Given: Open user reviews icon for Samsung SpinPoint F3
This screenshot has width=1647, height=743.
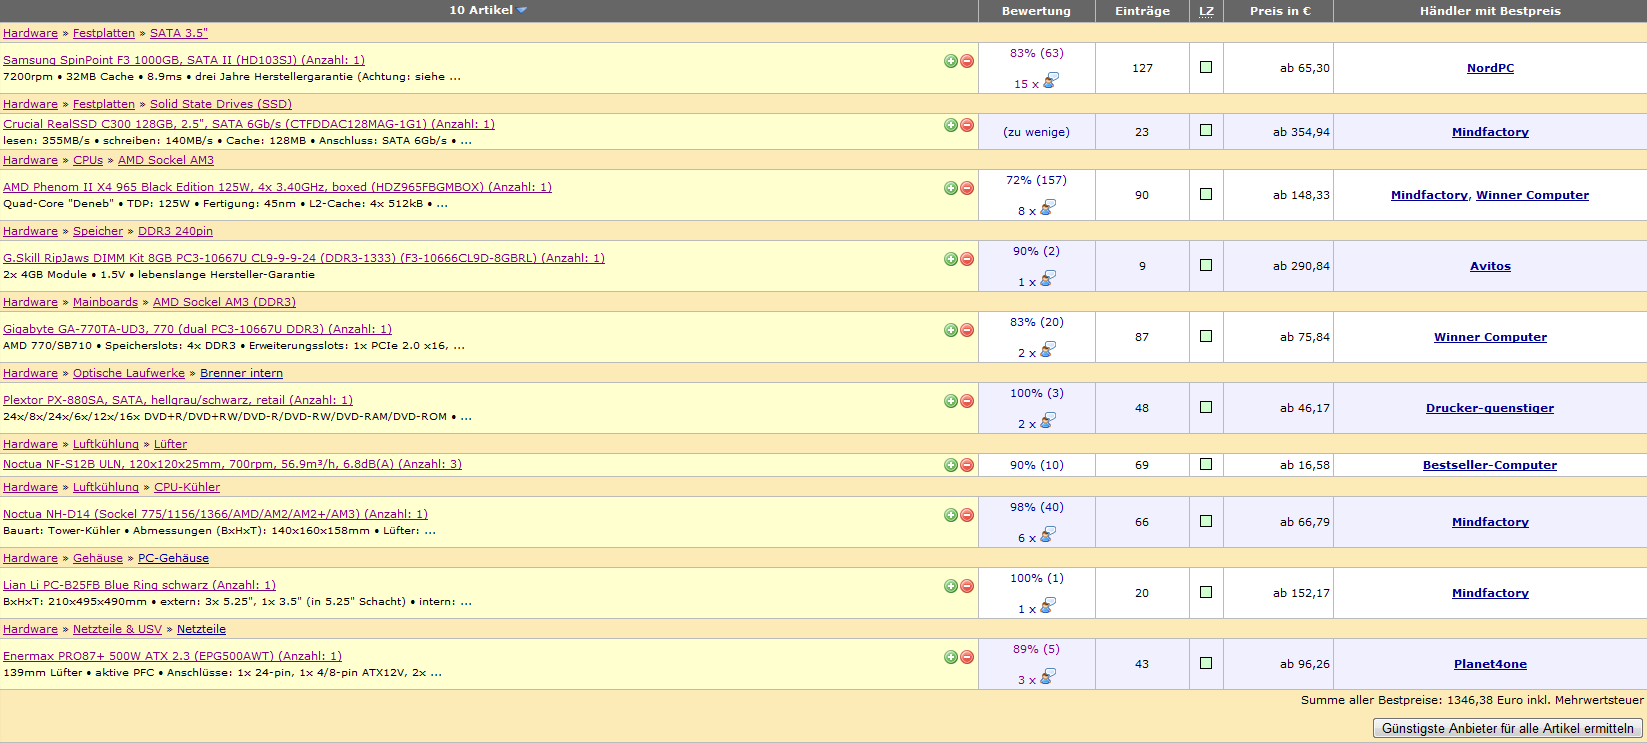Looking at the screenshot, I should 1050,81.
